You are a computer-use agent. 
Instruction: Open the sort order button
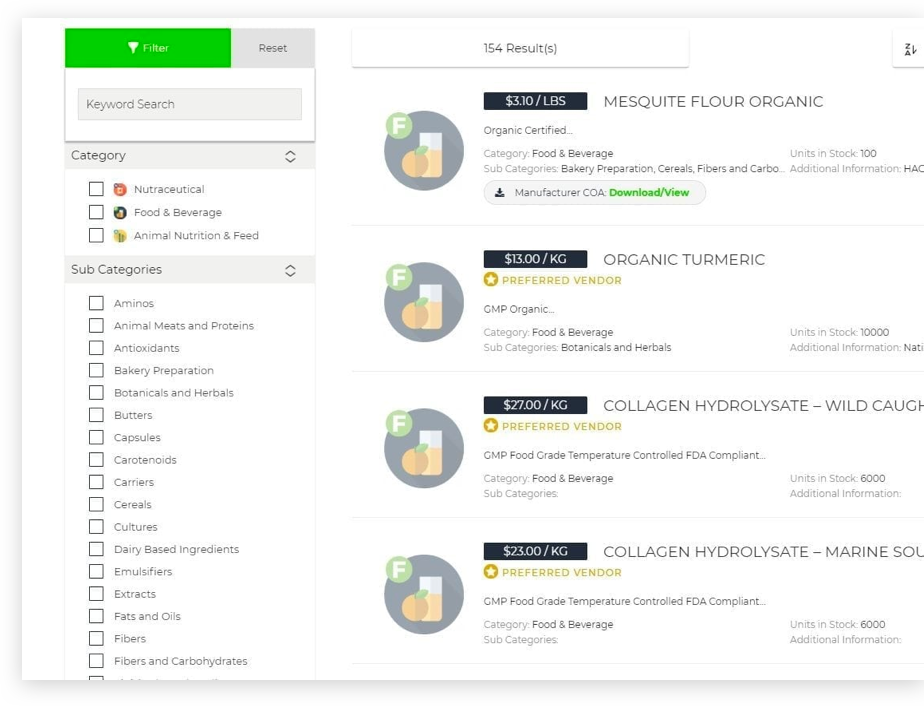[x=909, y=49]
